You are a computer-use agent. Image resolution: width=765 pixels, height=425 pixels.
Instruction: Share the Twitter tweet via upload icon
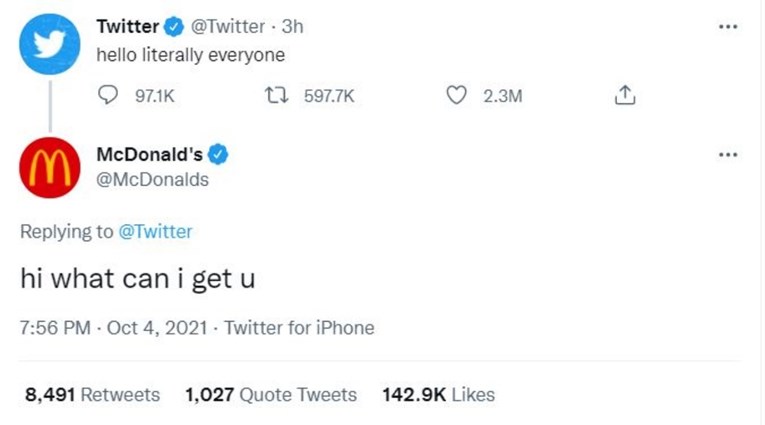(x=624, y=96)
